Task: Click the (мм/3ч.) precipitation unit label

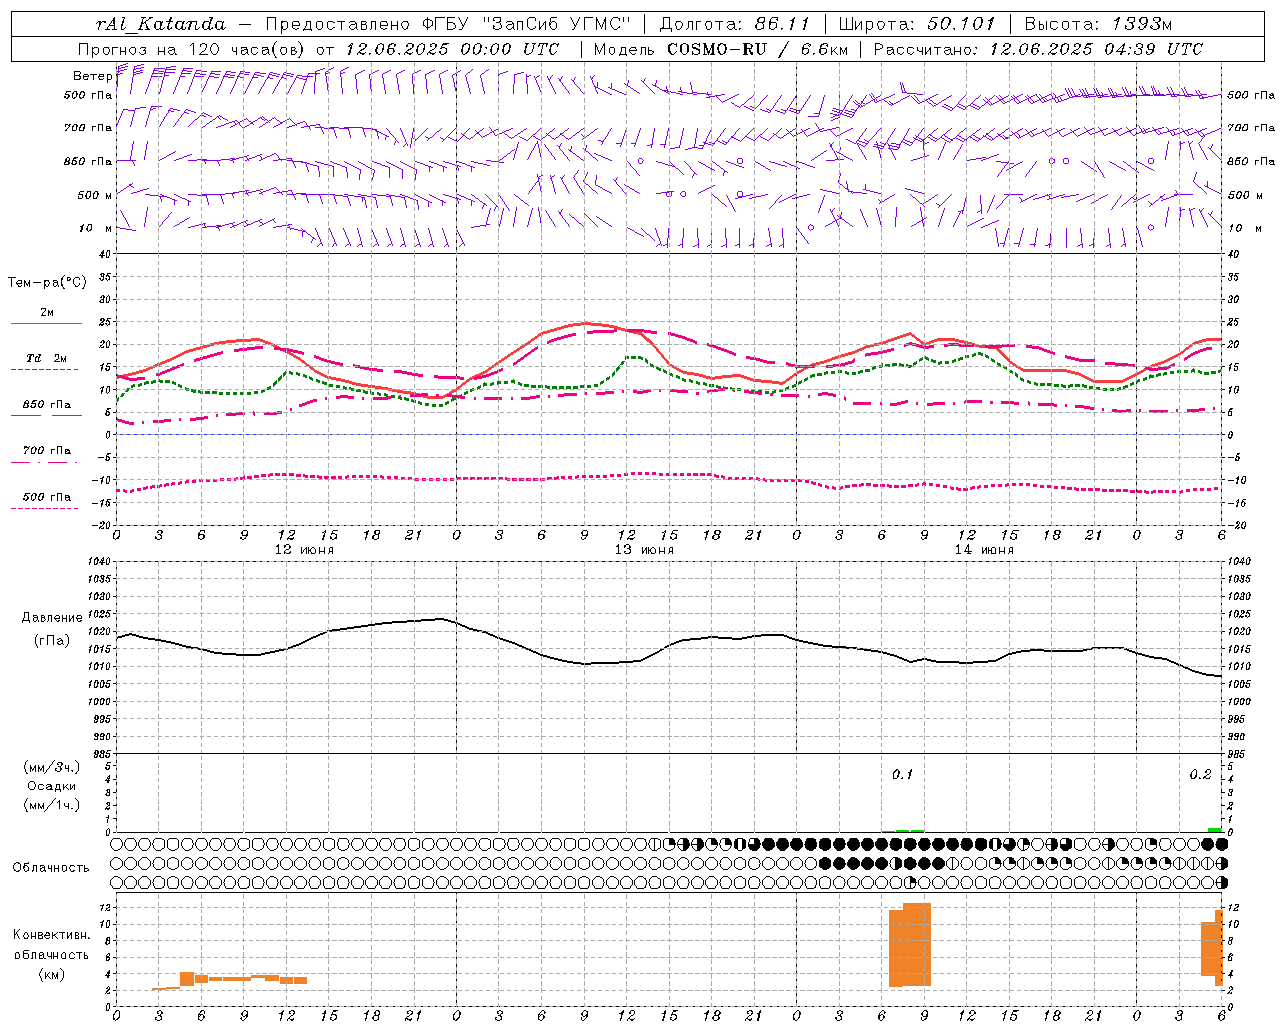Action: 52,768
